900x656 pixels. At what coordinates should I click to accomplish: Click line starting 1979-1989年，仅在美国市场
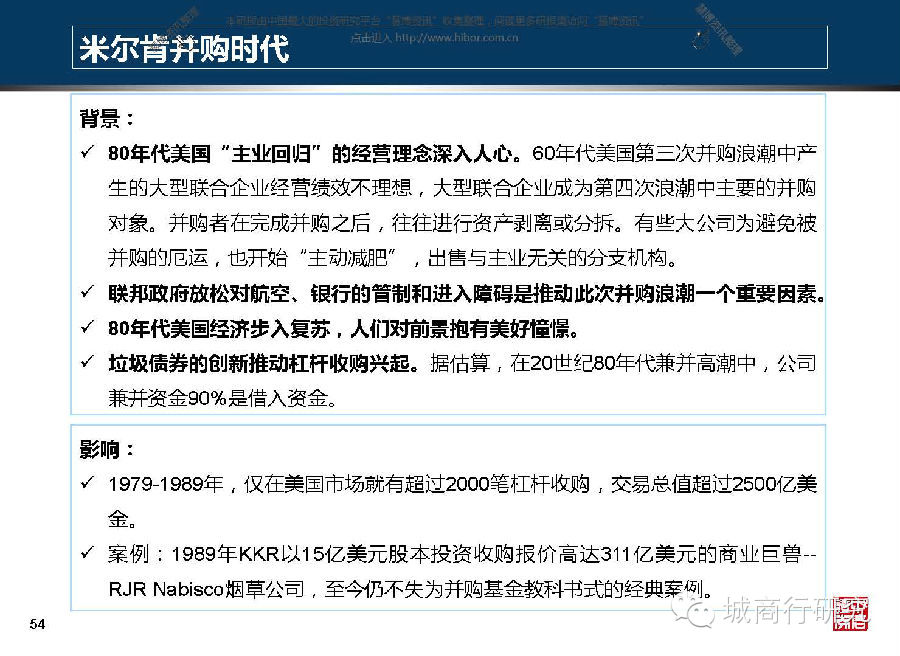pos(462,484)
